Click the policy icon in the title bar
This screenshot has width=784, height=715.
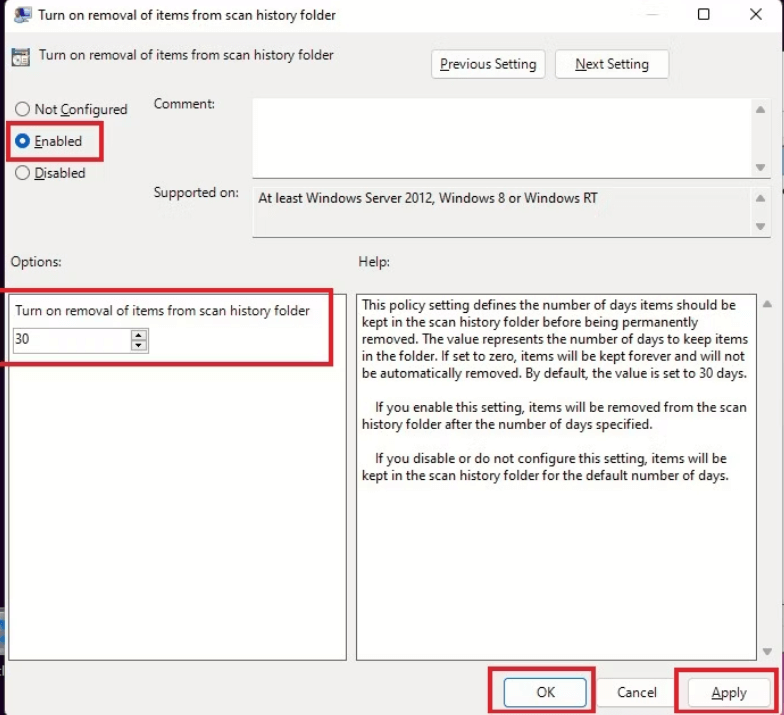click(21, 15)
